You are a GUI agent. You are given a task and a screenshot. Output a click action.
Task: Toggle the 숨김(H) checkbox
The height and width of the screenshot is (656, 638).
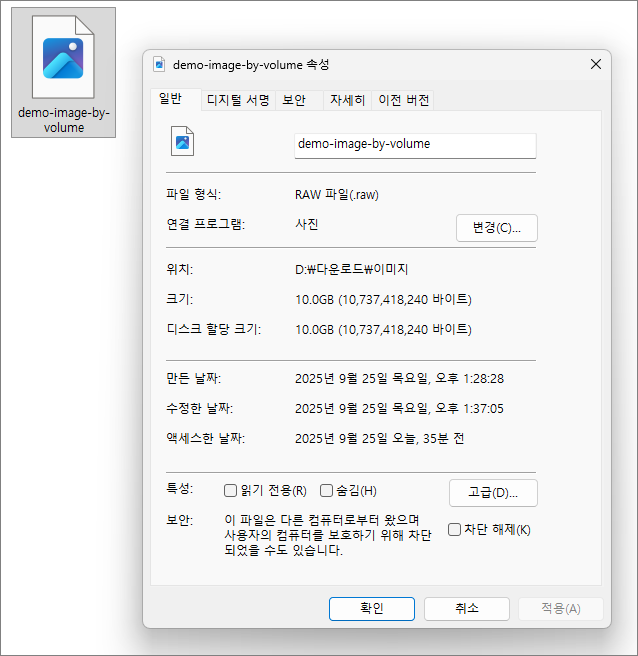(326, 491)
